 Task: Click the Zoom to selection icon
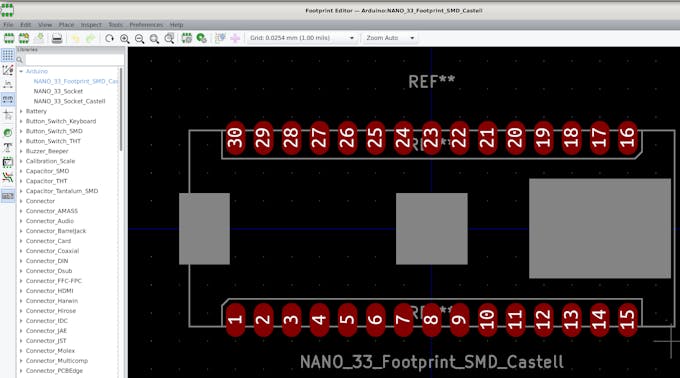[169, 38]
